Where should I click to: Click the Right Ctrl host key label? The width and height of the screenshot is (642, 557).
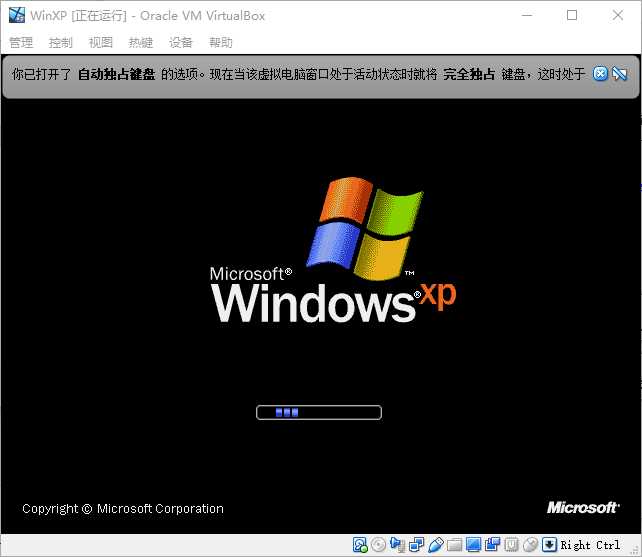click(x=590, y=545)
